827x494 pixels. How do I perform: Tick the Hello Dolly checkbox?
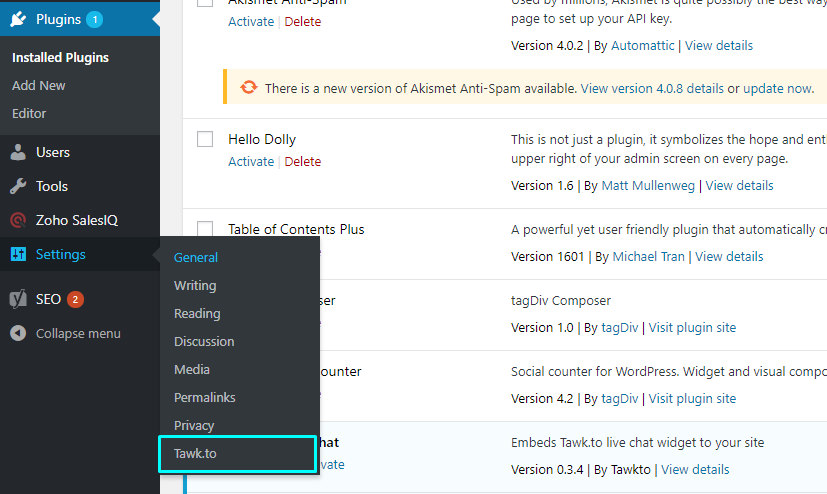pyautogui.click(x=205, y=139)
